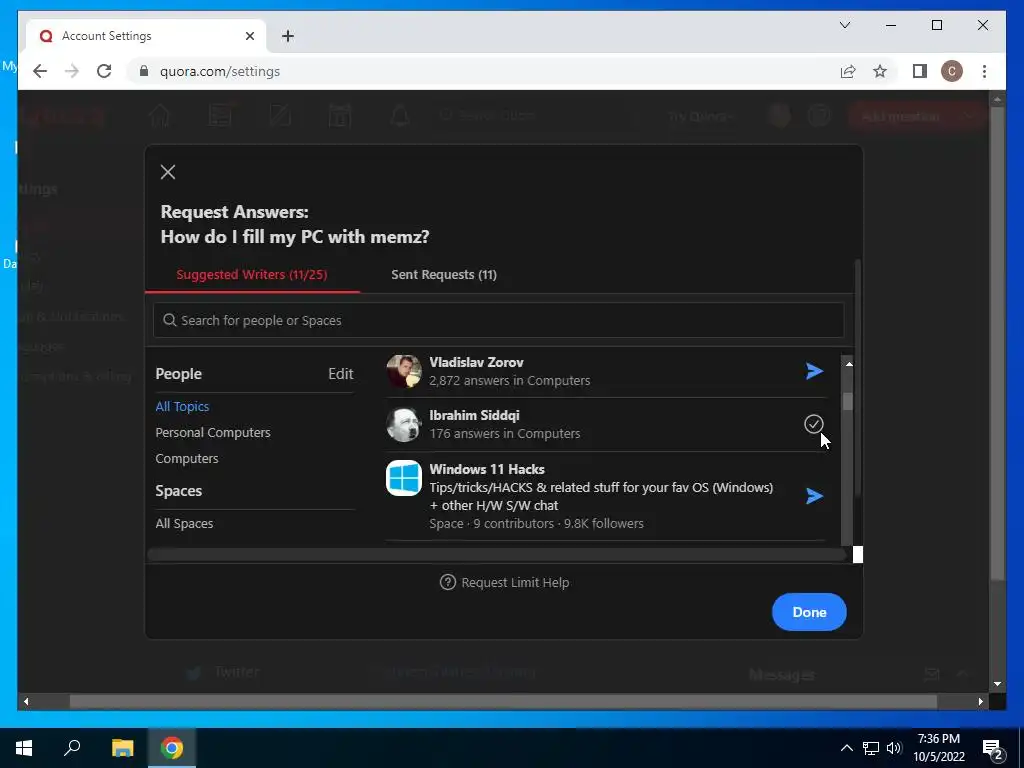The height and width of the screenshot is (768, 1024).
Task: Show hidden system tray icons
Action: point(846,748)
